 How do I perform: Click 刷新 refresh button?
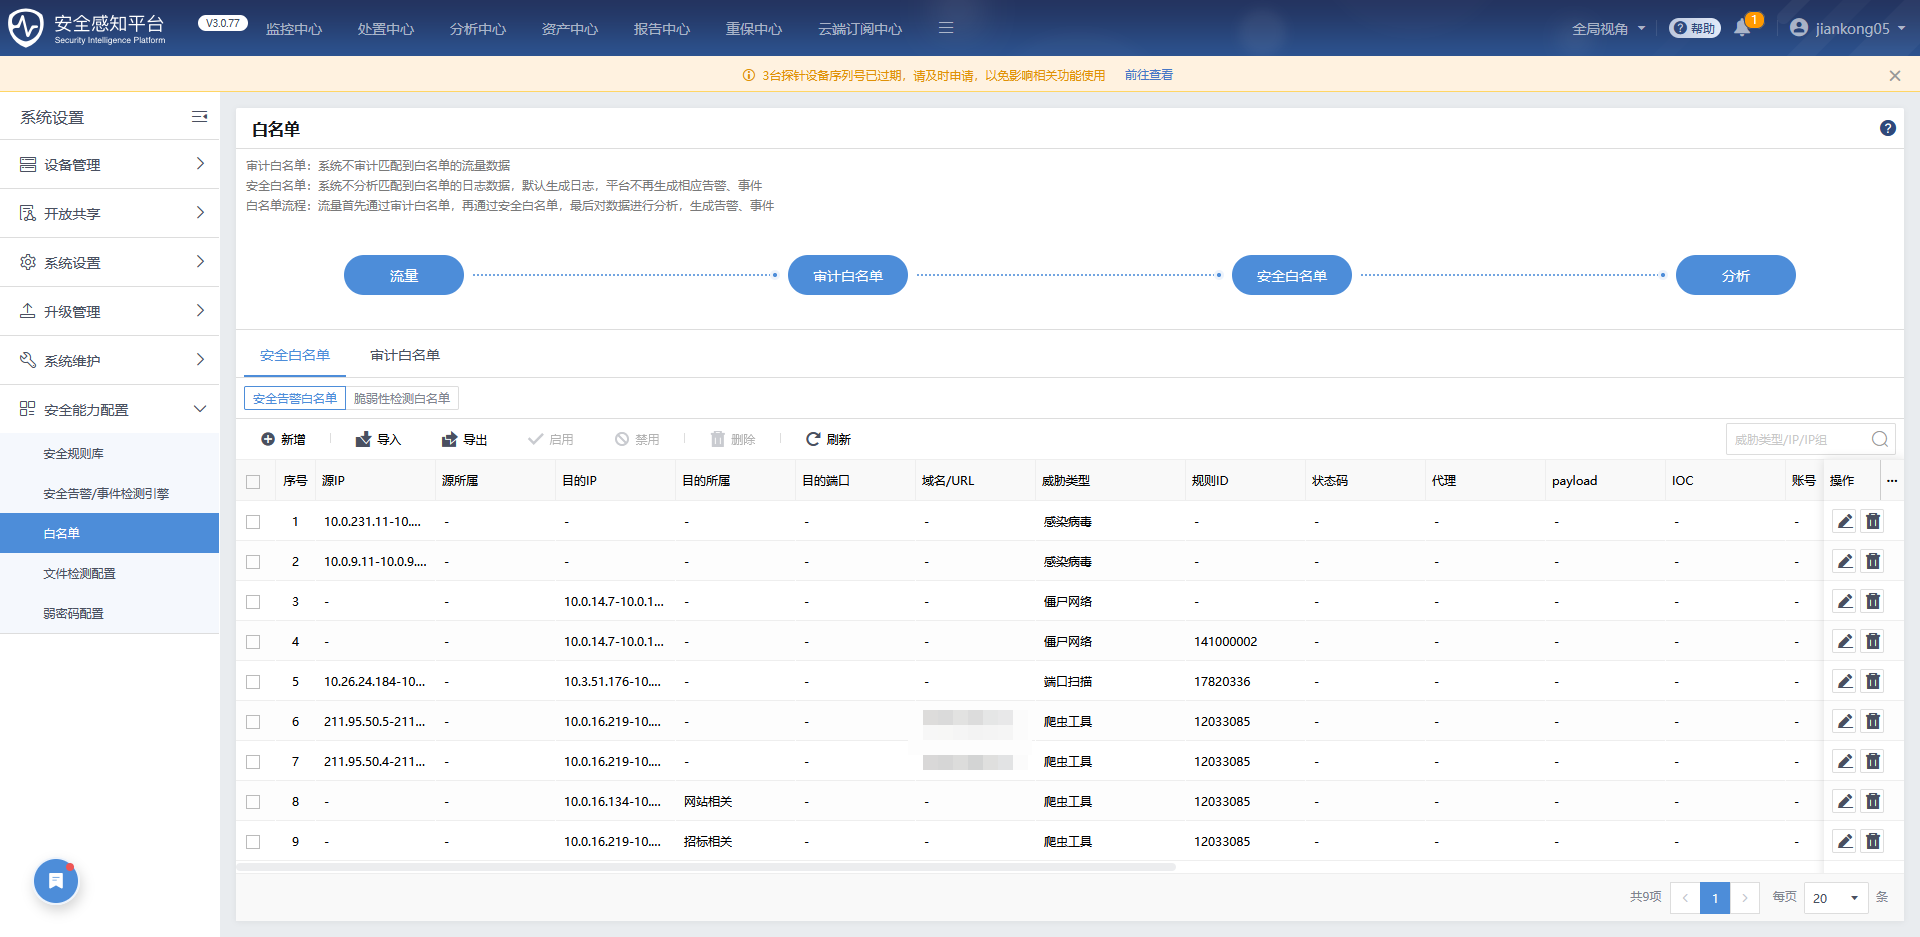[x=828, y=439]
